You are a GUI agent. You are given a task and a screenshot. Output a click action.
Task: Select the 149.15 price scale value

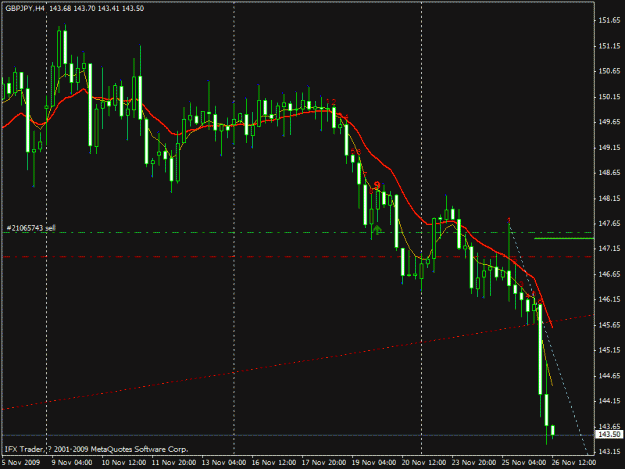[609, 147]
